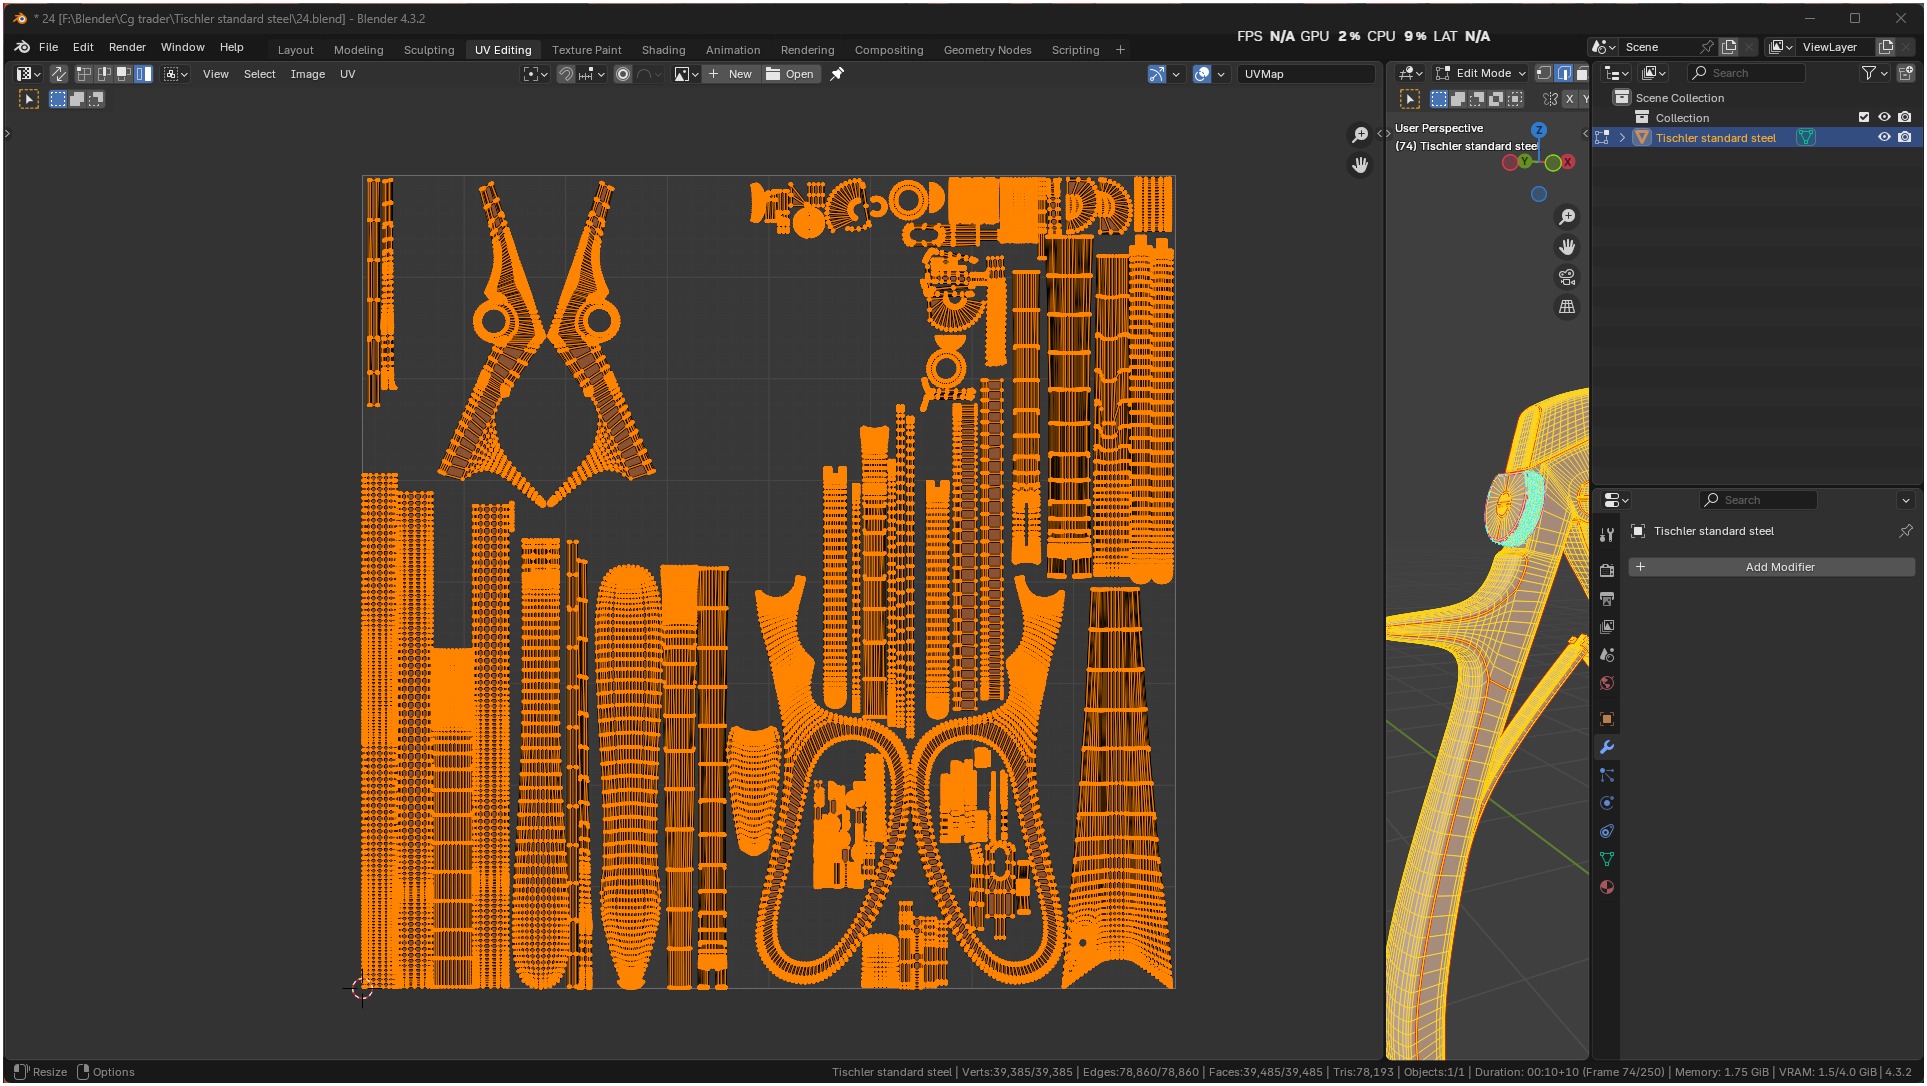Screen dimensions: 1927x1086
Task: Switch to the Shading workspace tab
Action: [x=663, y=50]
